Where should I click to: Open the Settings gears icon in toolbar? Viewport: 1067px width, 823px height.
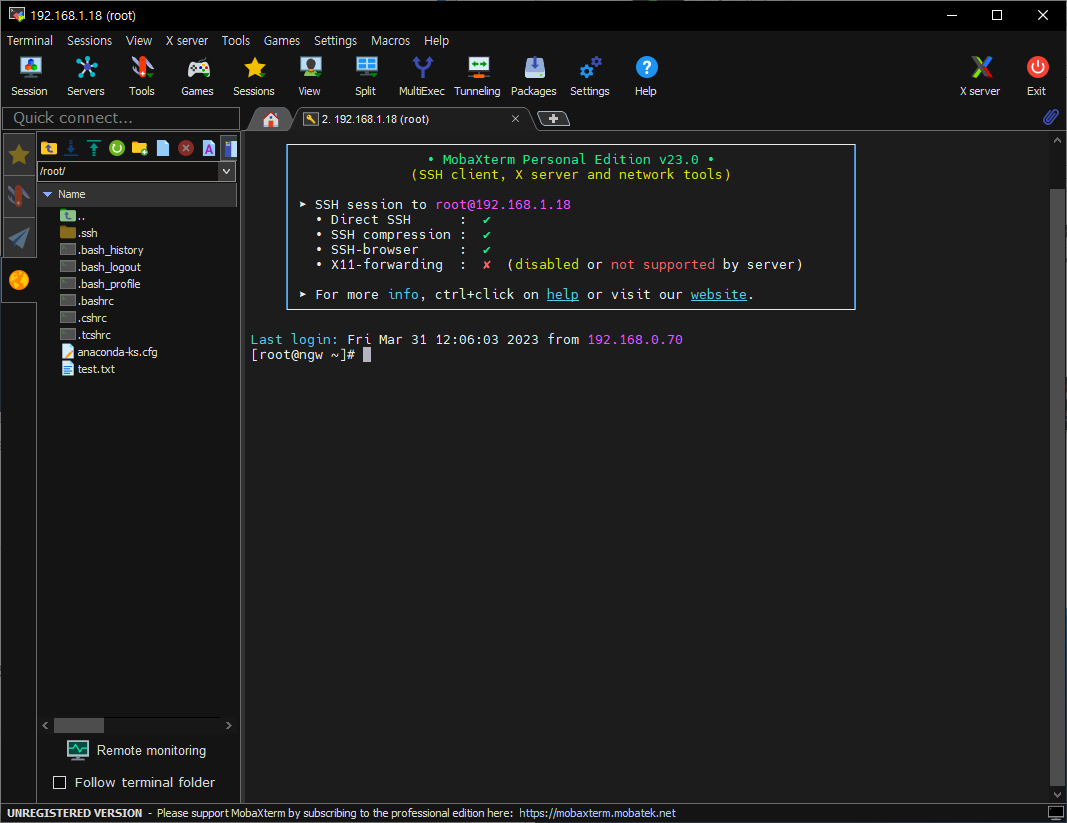coord(590,76)
